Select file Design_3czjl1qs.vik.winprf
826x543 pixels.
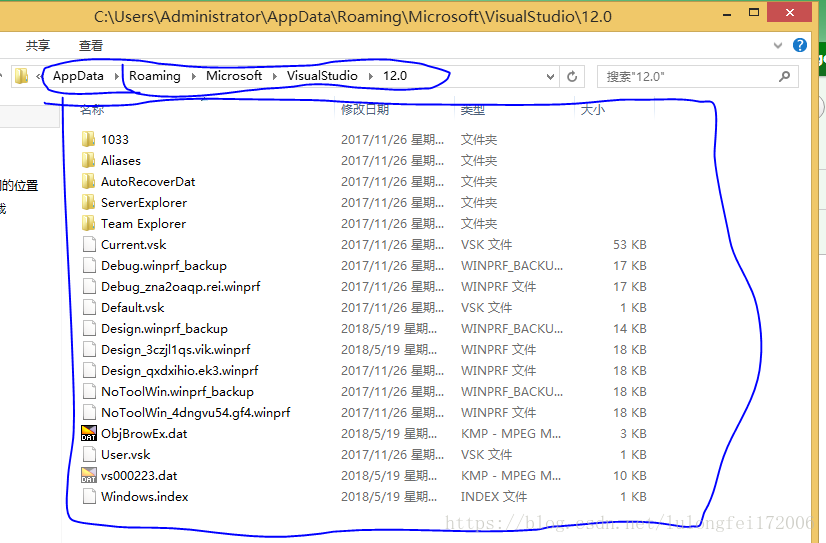pyautogui.click(x=175, y=350)
